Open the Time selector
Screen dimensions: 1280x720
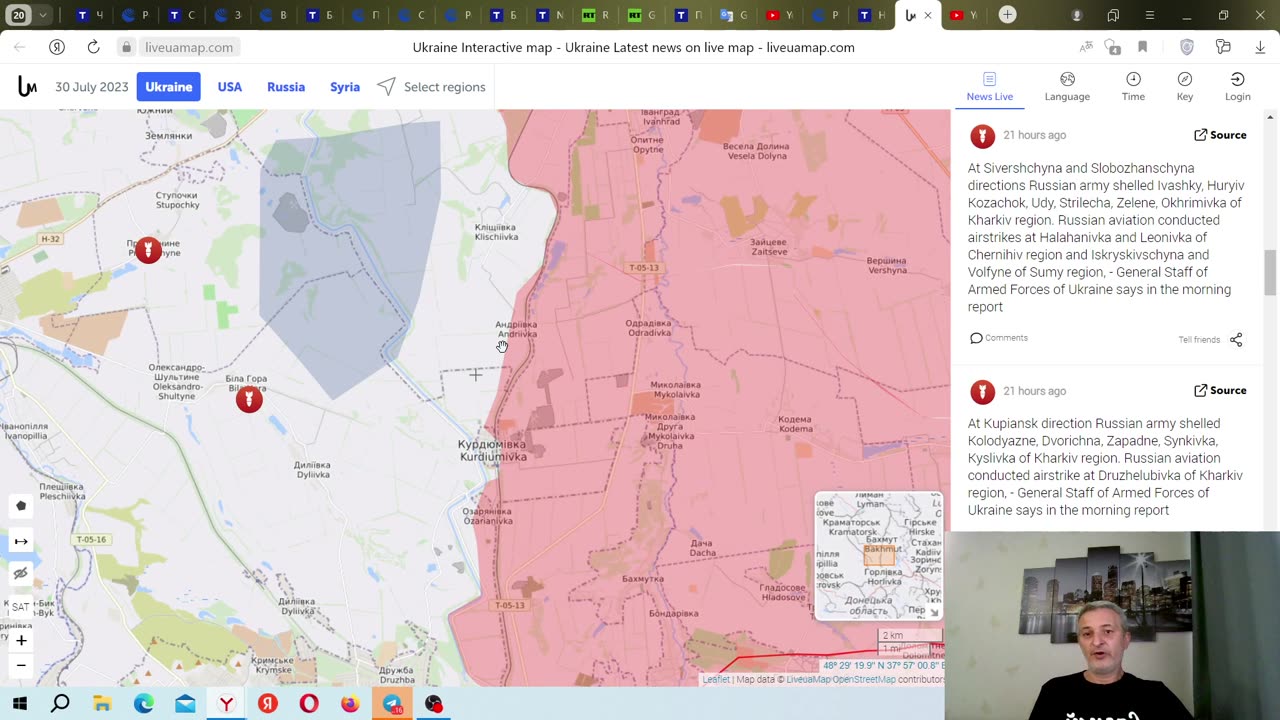1133,87
